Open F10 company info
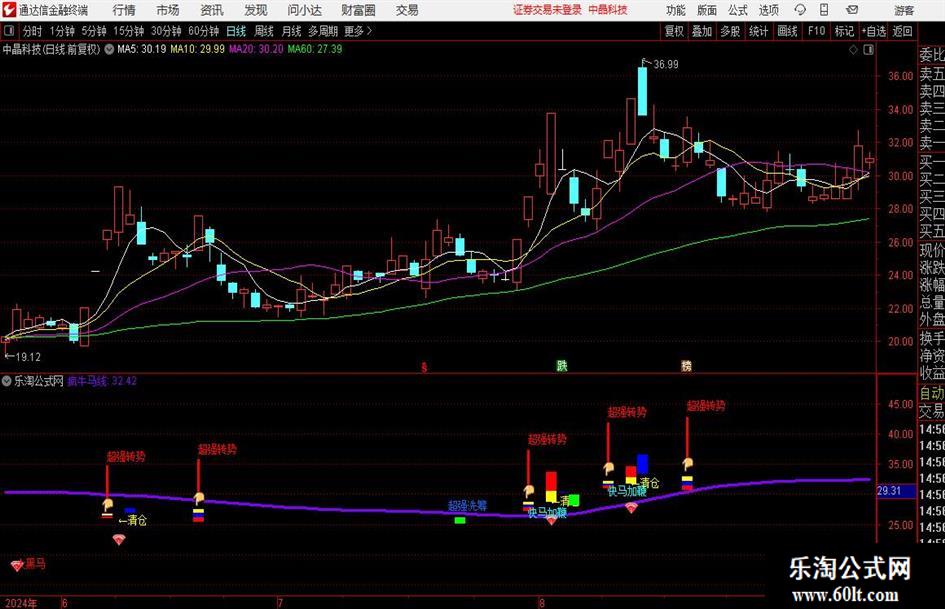The height and width of the screenshot is (609, 945). (817, 31)
